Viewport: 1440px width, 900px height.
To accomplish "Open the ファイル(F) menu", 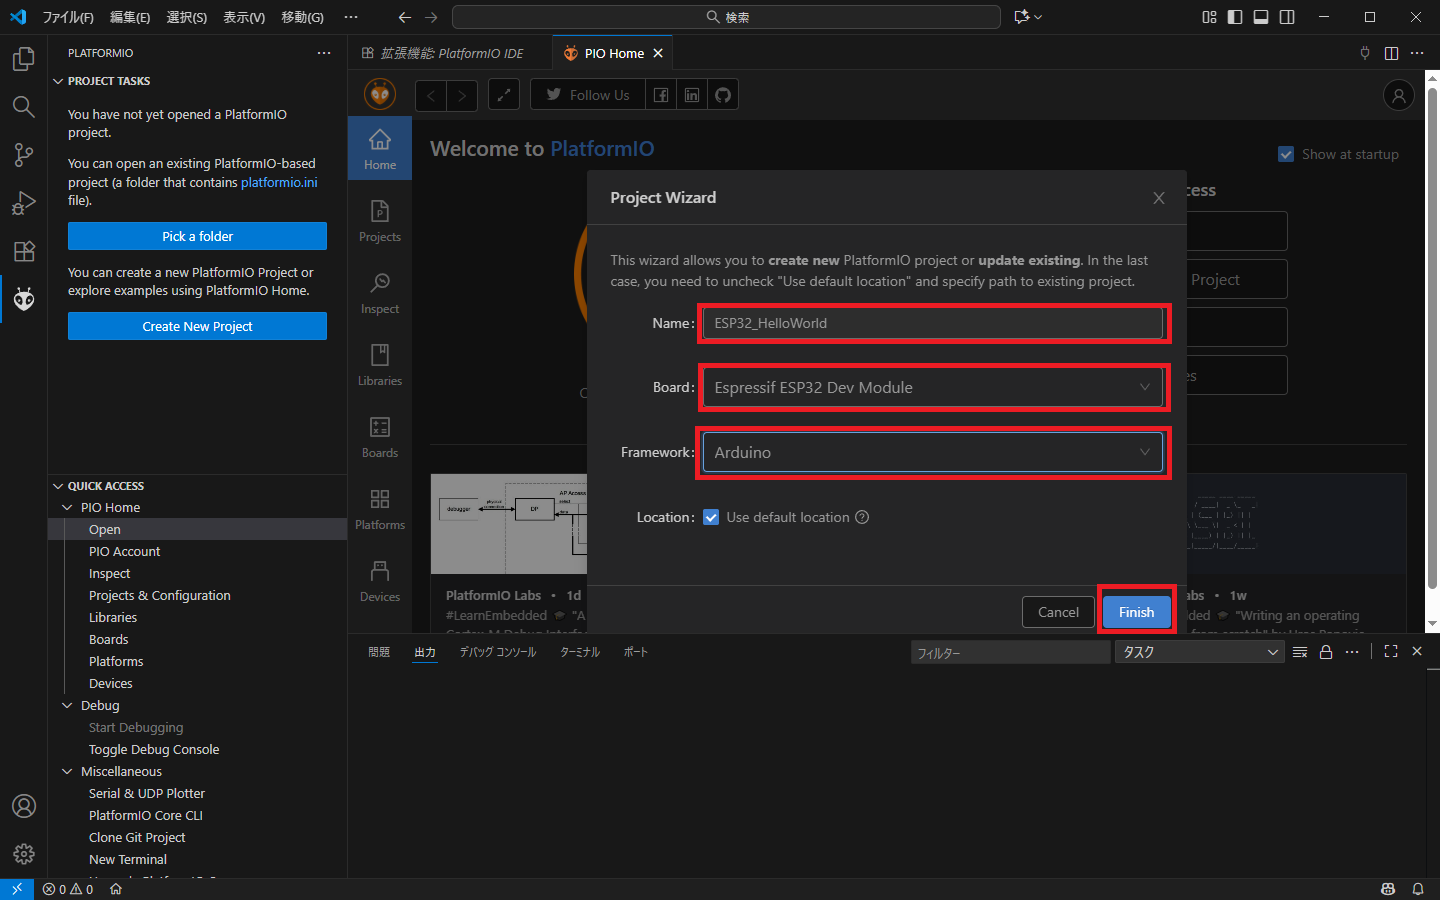I will click(x=68, y=17).
